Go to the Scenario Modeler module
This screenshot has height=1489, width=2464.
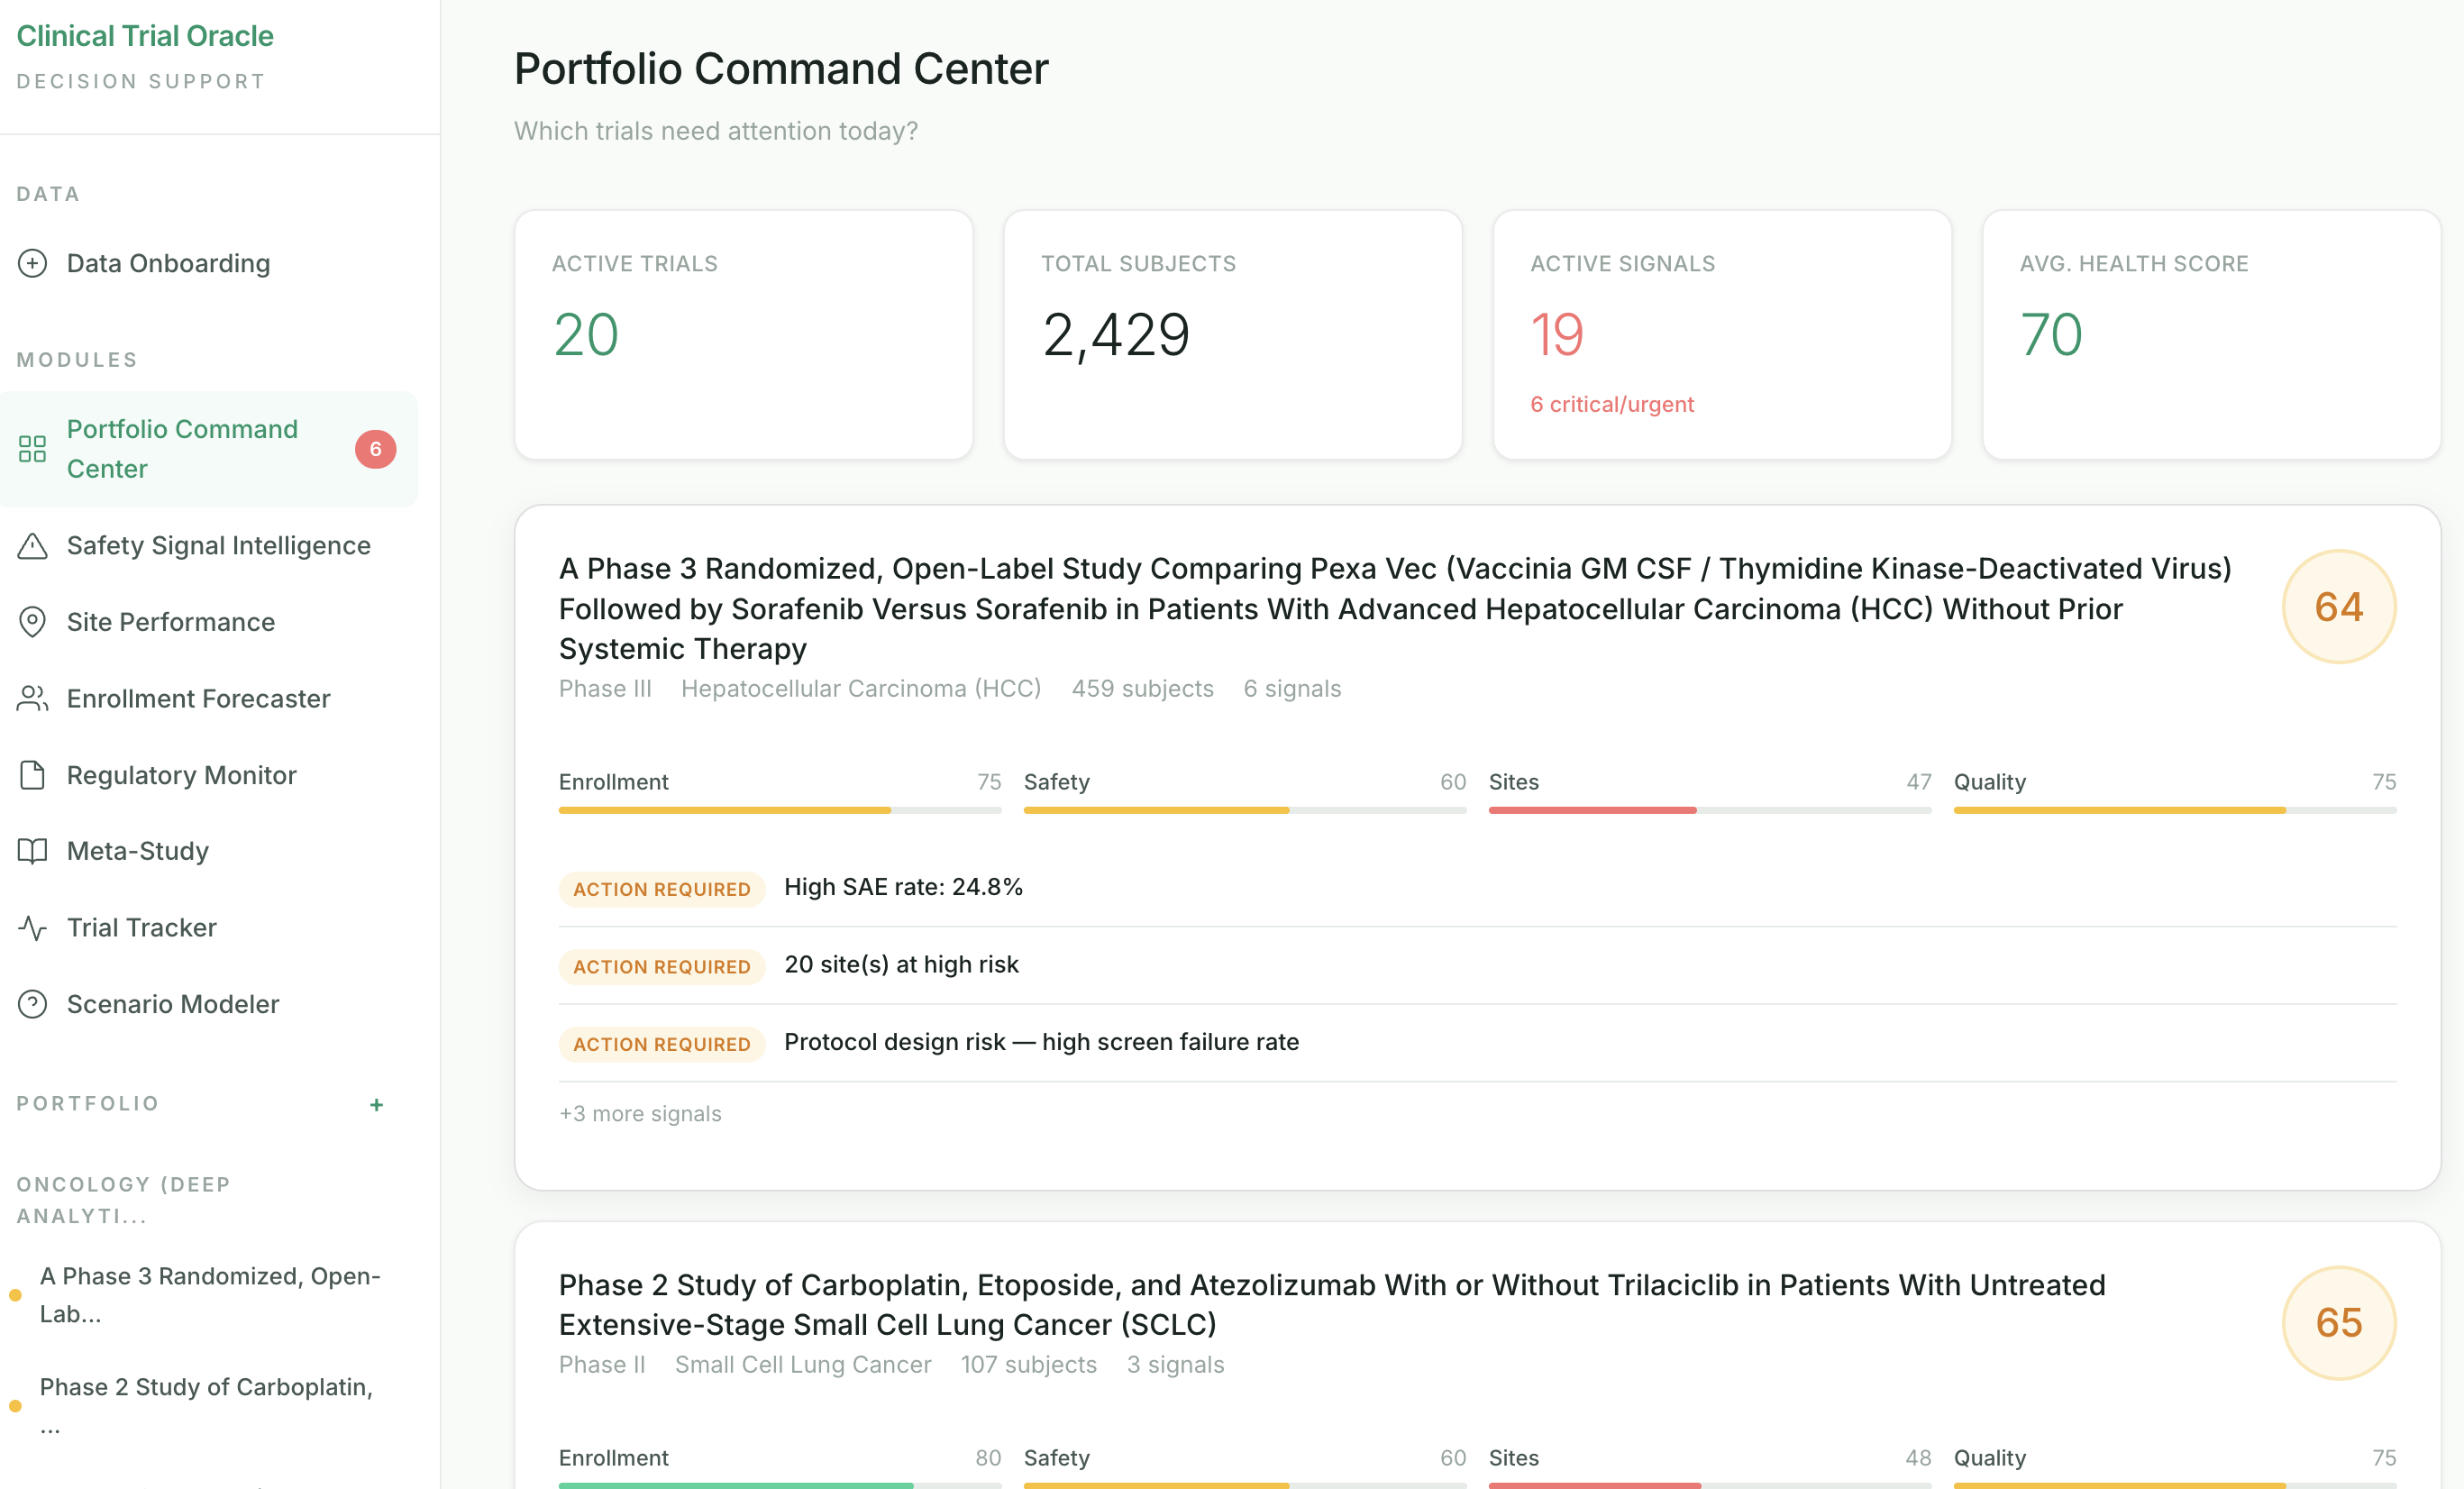pos(208,1004)
